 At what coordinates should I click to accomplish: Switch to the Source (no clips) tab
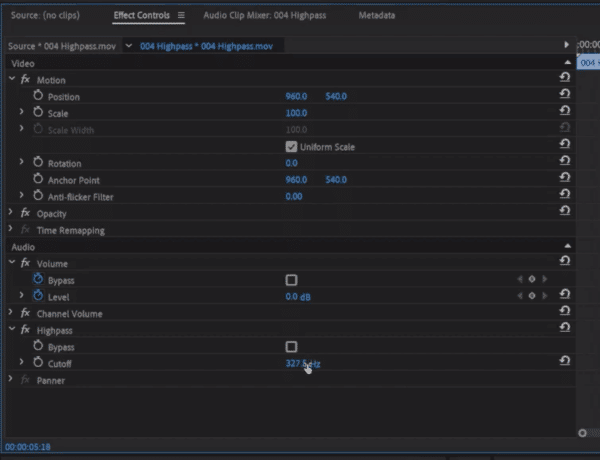(45, 15)
